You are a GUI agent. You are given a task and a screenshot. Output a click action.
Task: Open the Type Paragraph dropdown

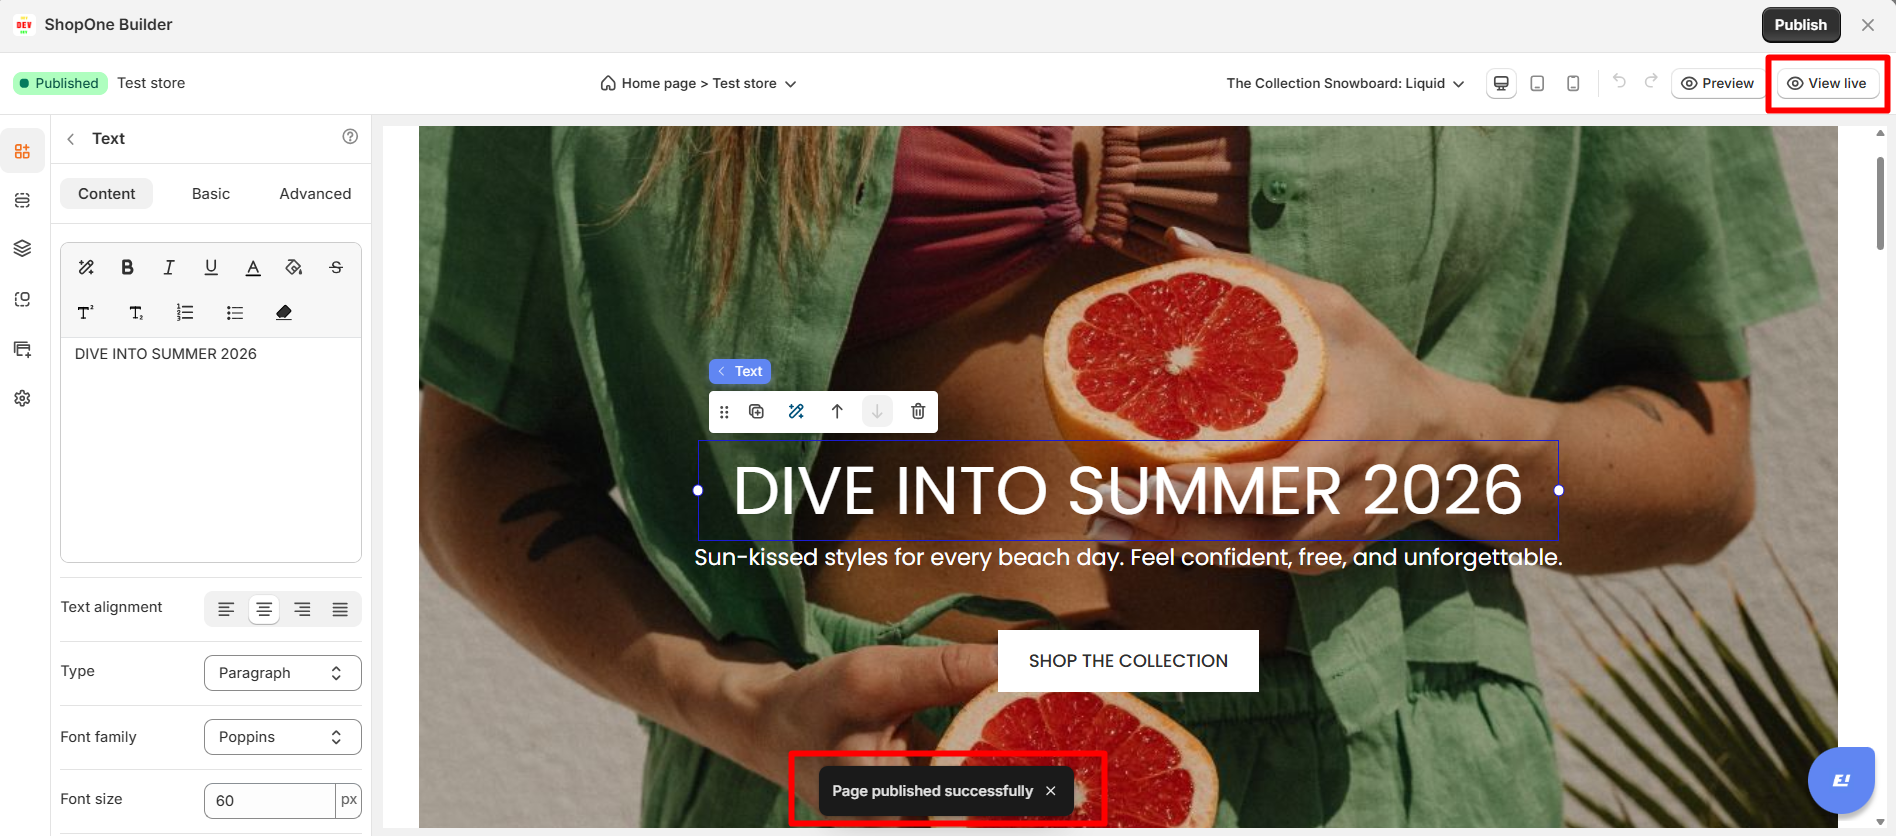coord(283,673)
